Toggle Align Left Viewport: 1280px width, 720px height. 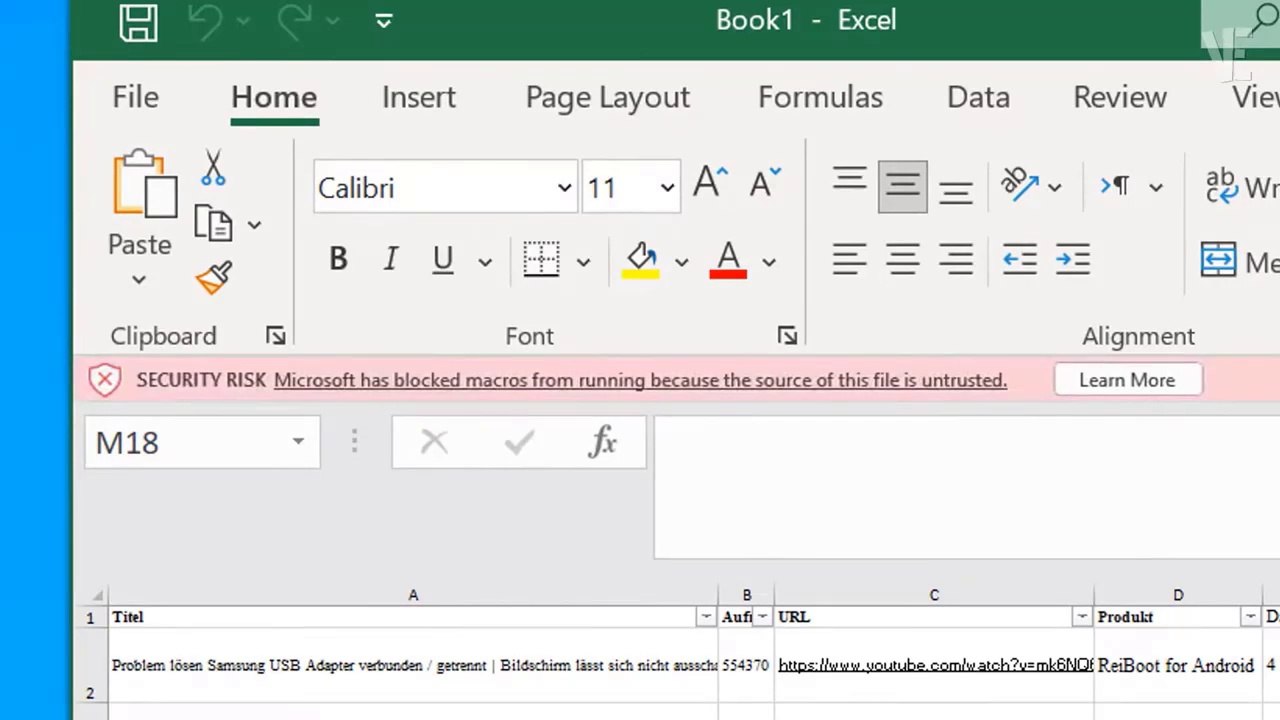pyautogui.click(x=850, y=260)
